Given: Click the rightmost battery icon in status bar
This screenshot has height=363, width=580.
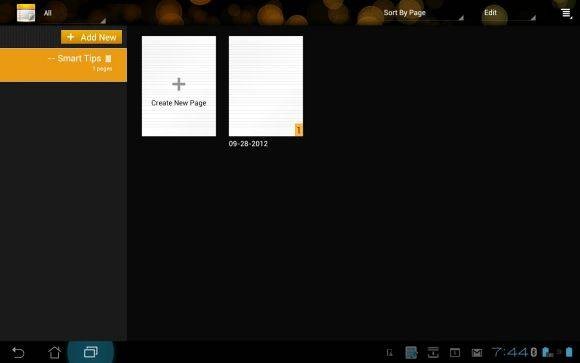Looking at the screenshot, I should 569,352.
